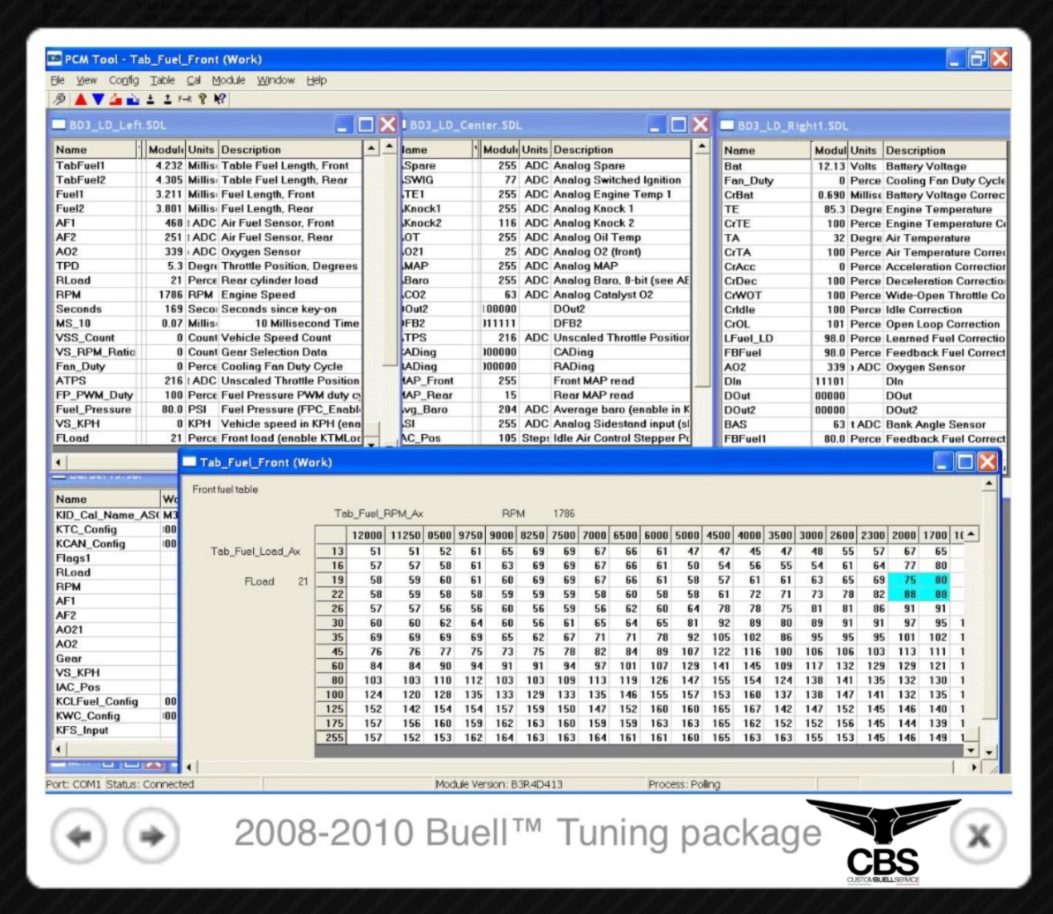The width and height of the screenshot is (1053, 914).
Task: Open the Config menu
Action: [124, 80]
